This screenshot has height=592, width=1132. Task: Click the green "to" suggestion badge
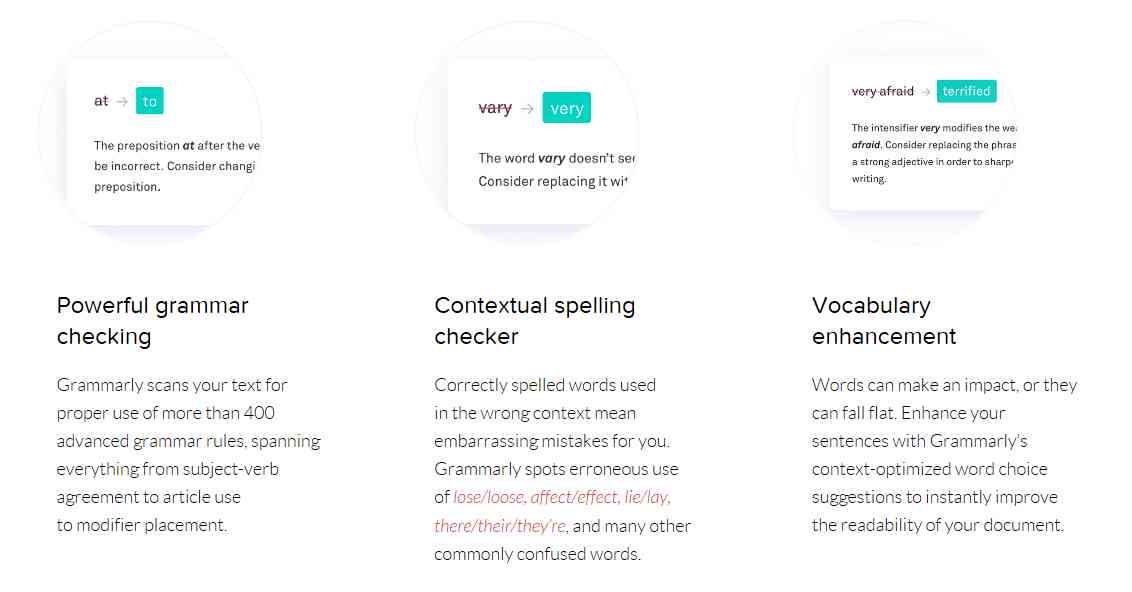(x=149, y=101)
